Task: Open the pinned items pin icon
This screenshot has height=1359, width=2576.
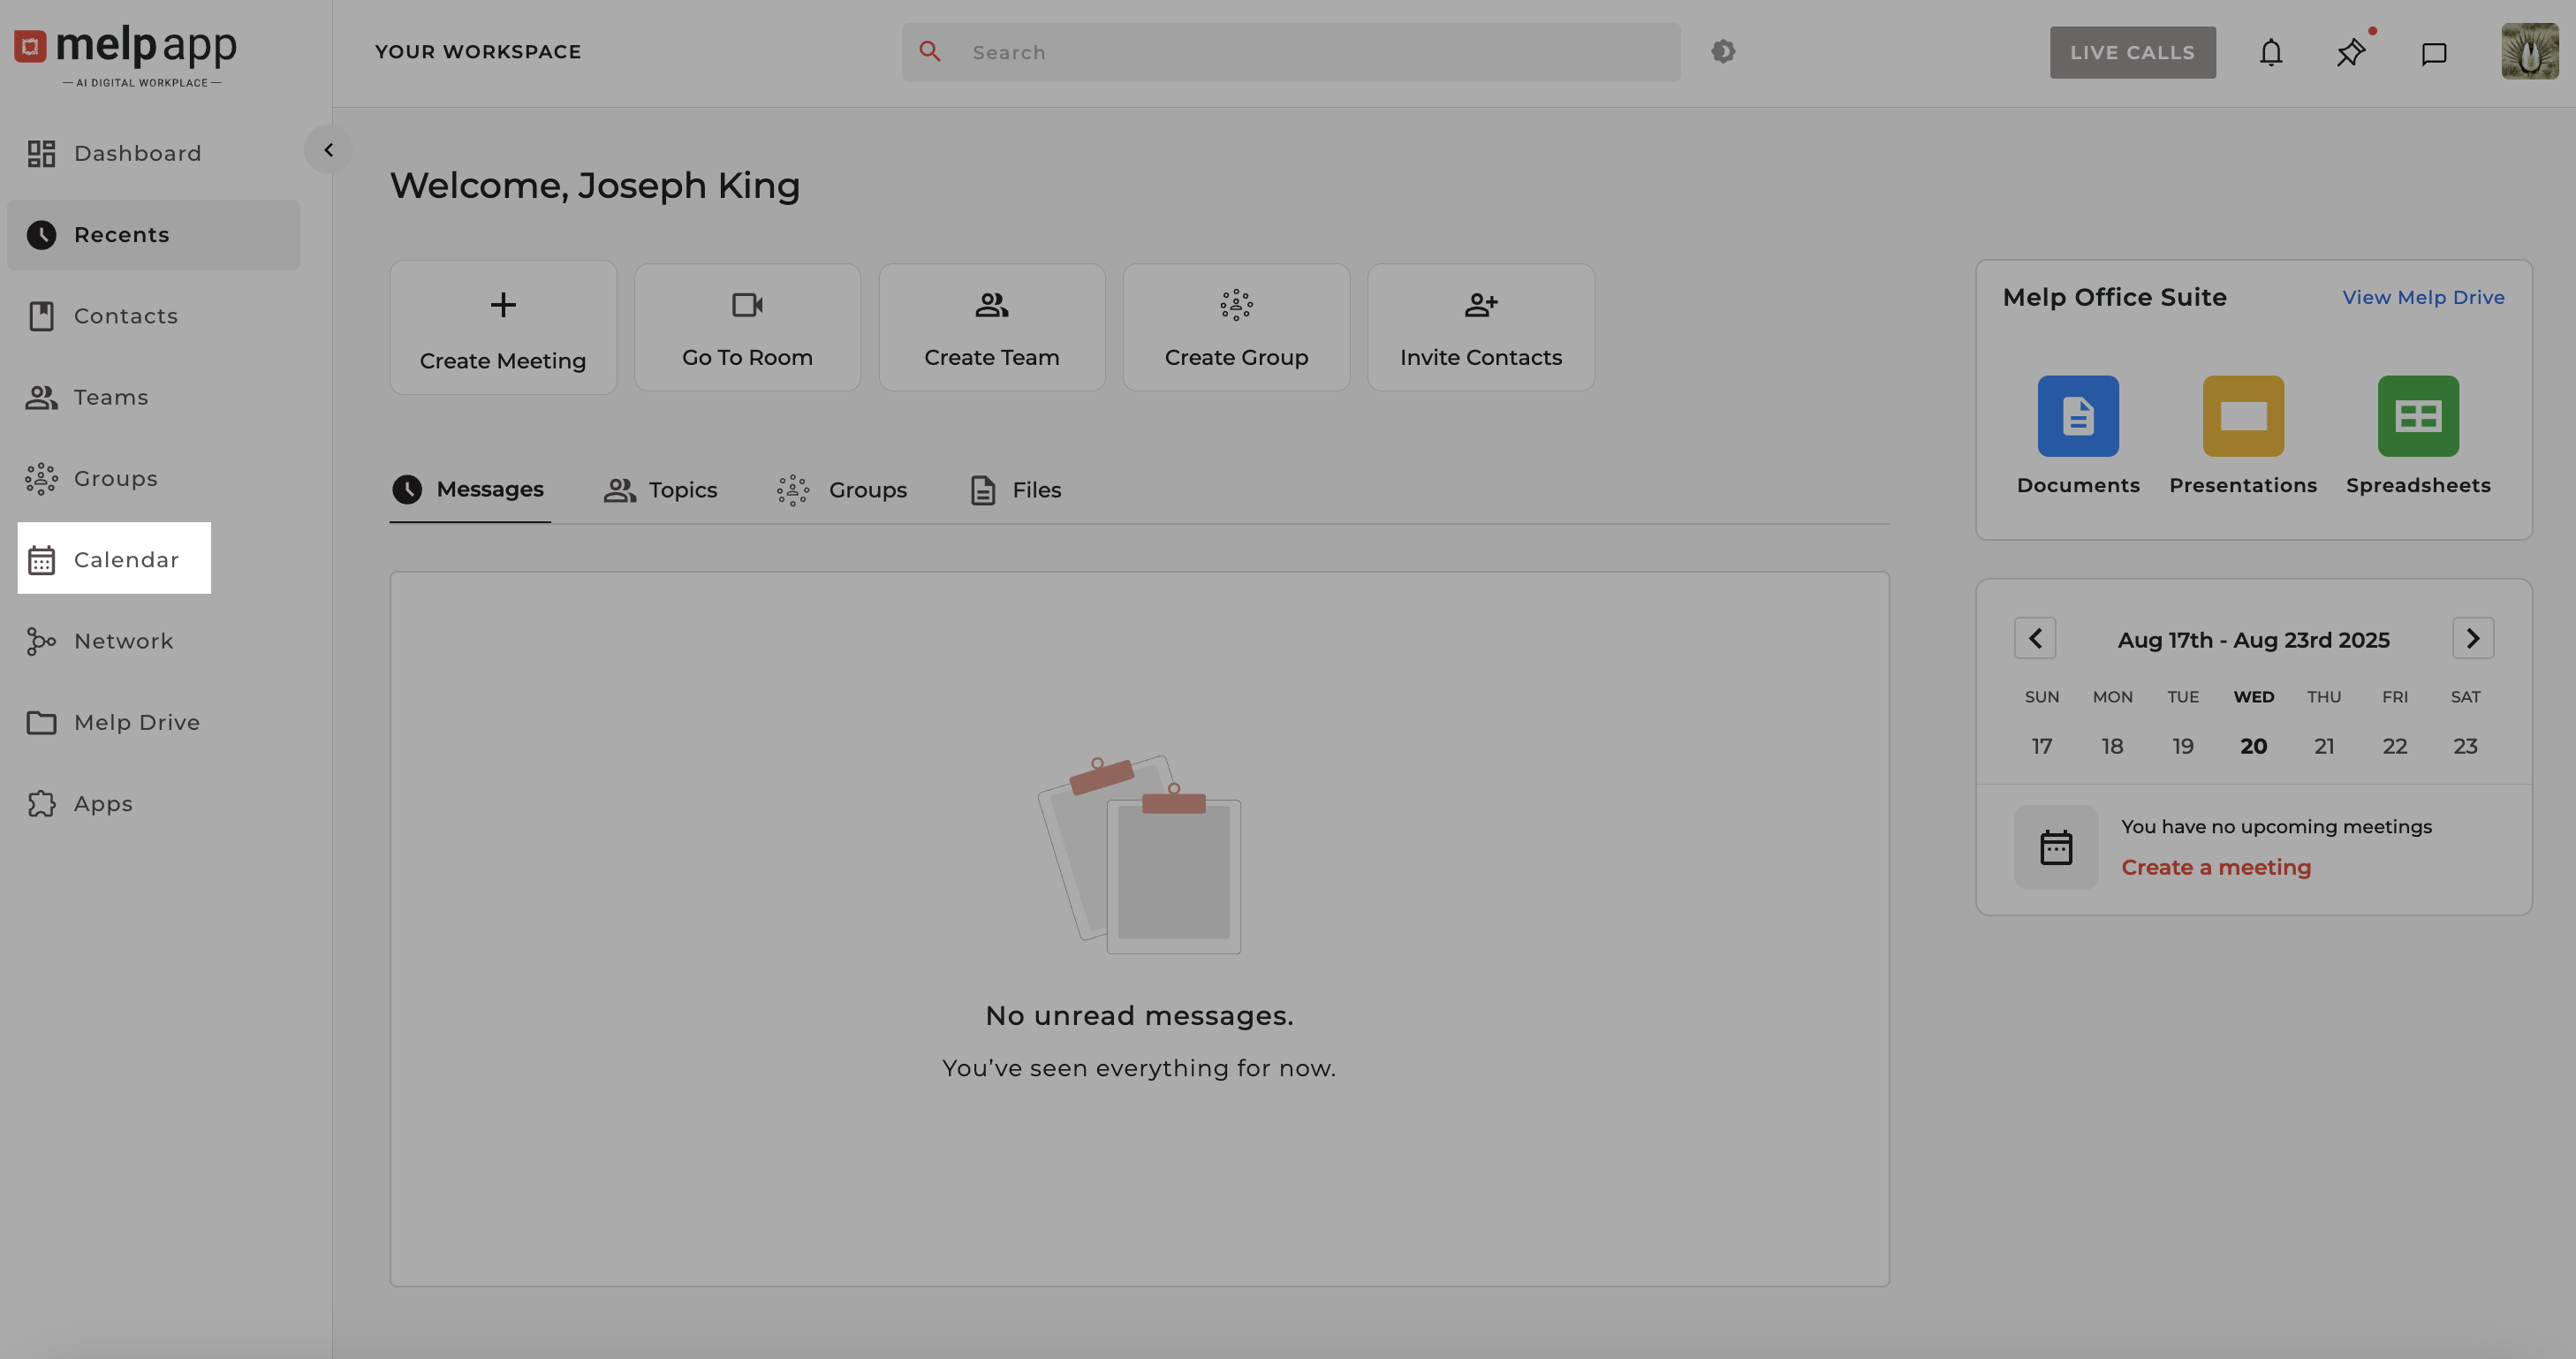Action: [x=2351, y=52]
